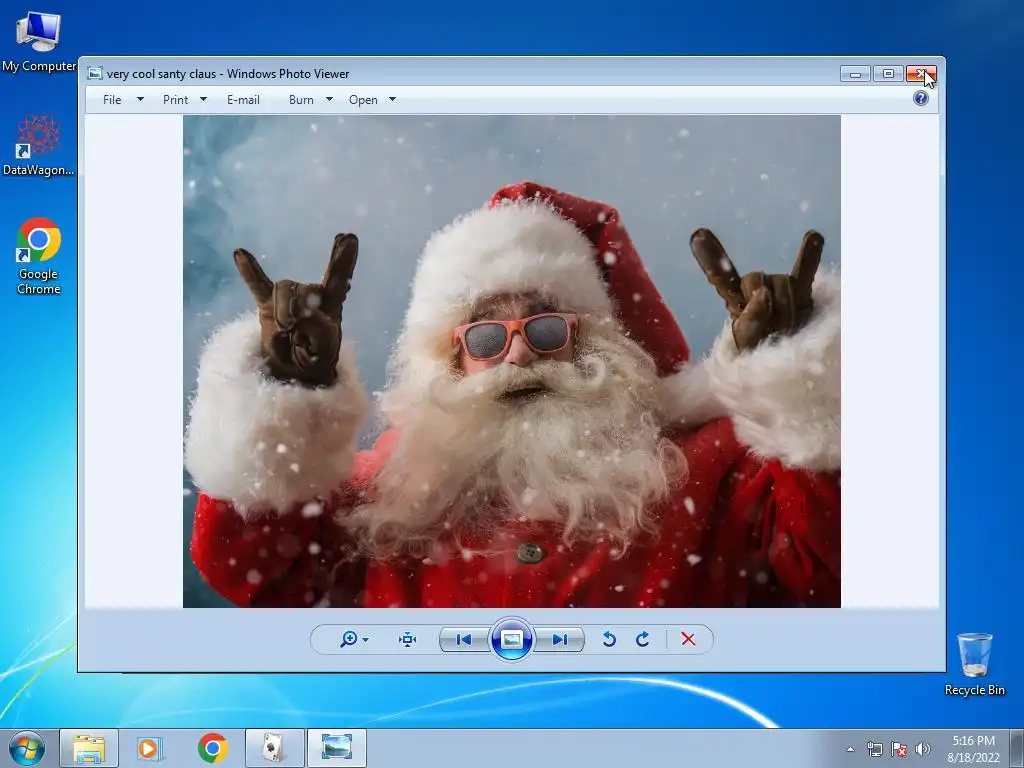Click the Photo Viewer title bar icon
Image resolution: width=1024 pixels, height=768 pixels.
[95, 73]
